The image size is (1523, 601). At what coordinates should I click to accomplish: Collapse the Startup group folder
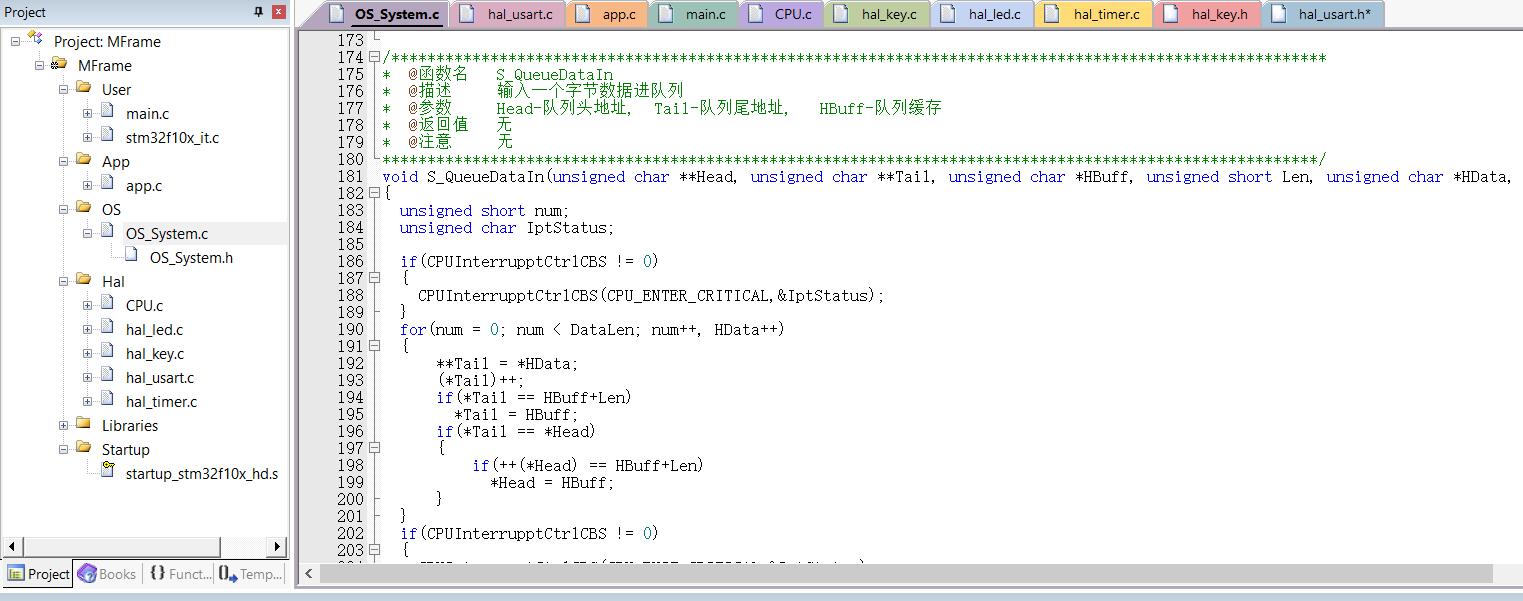[x=63, y=449]
